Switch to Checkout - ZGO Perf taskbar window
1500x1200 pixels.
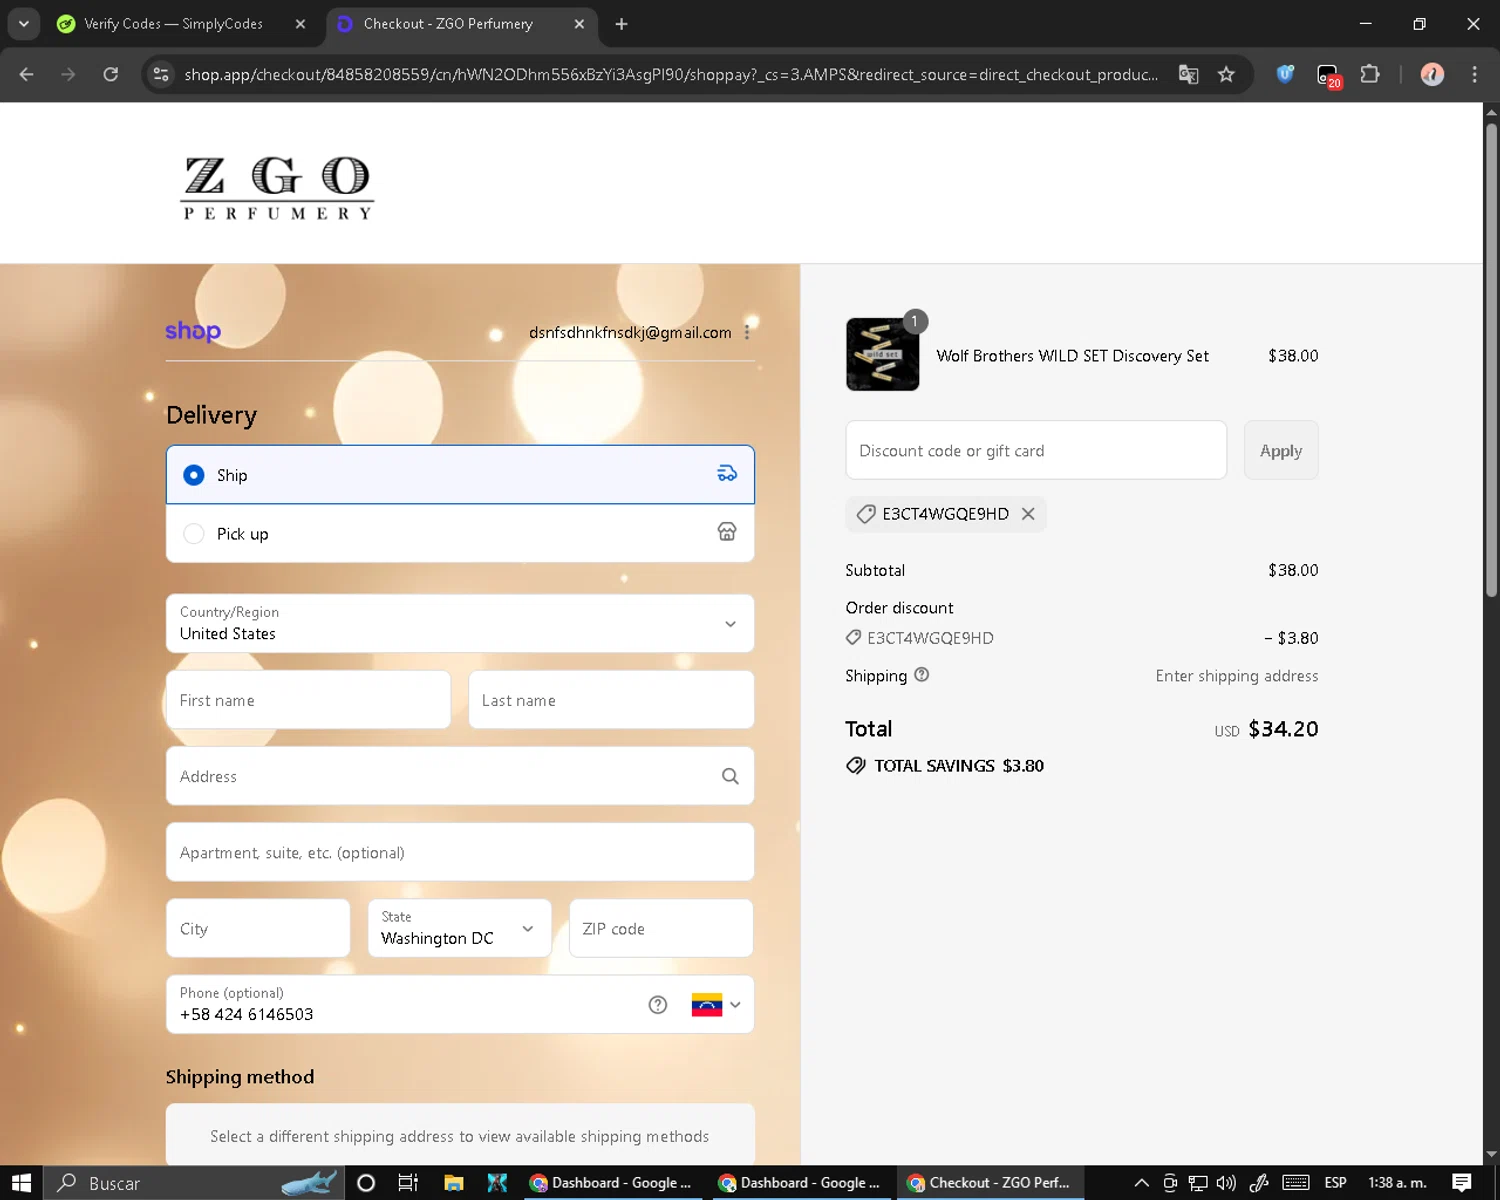pos(990,1183)
